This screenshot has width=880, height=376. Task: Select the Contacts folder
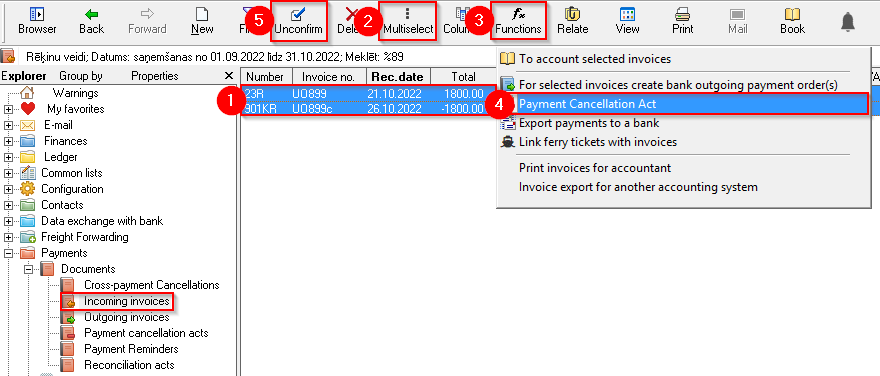pos(62,205)
